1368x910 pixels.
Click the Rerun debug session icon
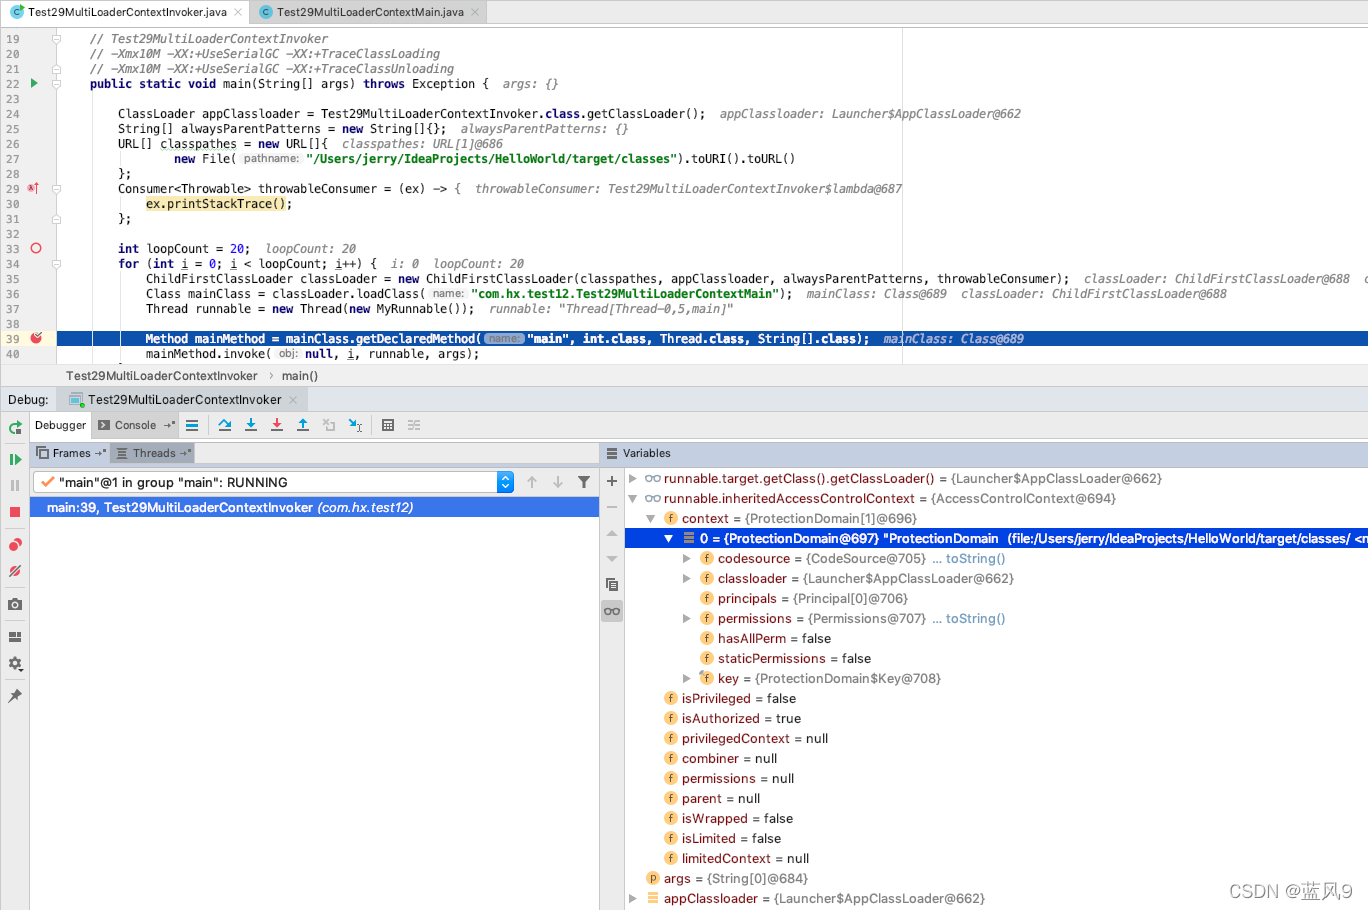[15, 428]
